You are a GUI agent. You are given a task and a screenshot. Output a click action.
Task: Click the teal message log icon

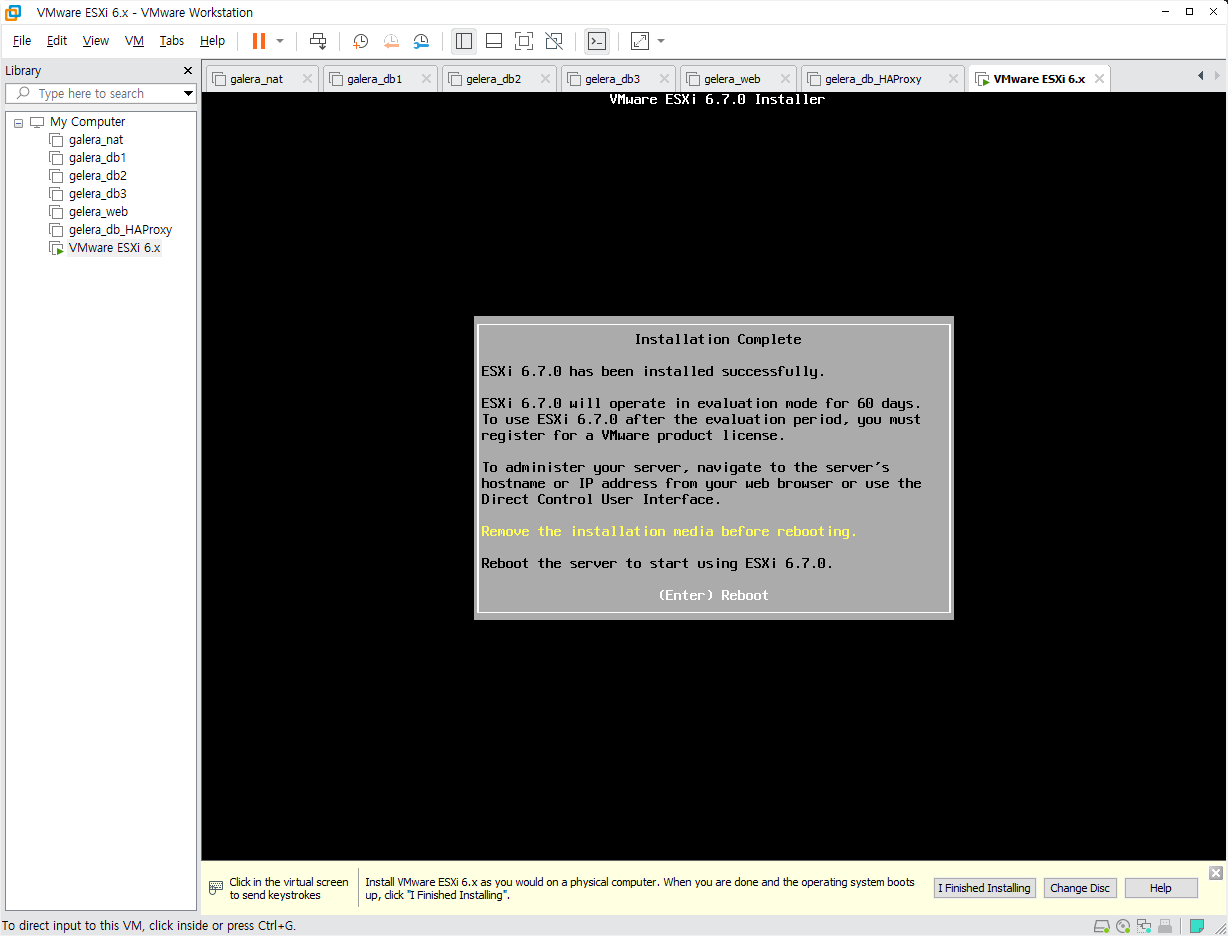[1197, 926]
